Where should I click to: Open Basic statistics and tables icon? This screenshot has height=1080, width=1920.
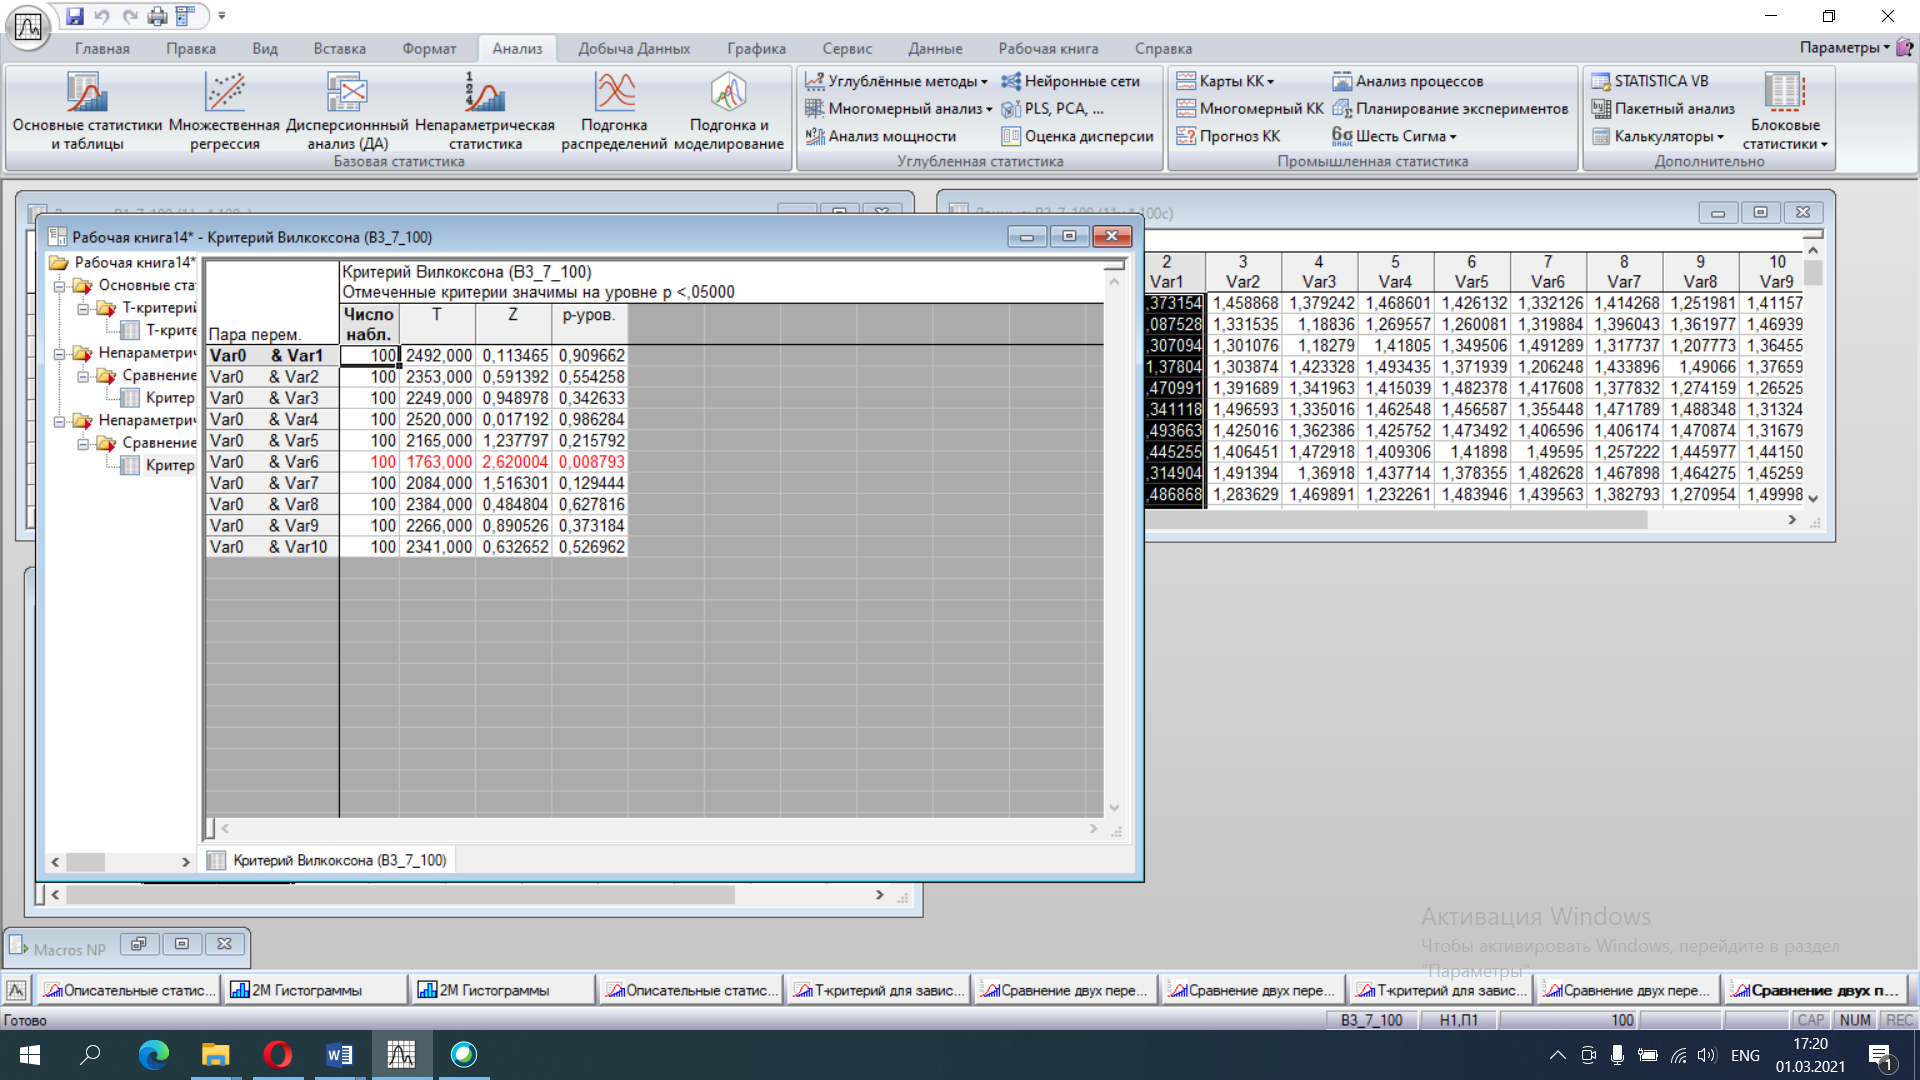pos(87,110)
